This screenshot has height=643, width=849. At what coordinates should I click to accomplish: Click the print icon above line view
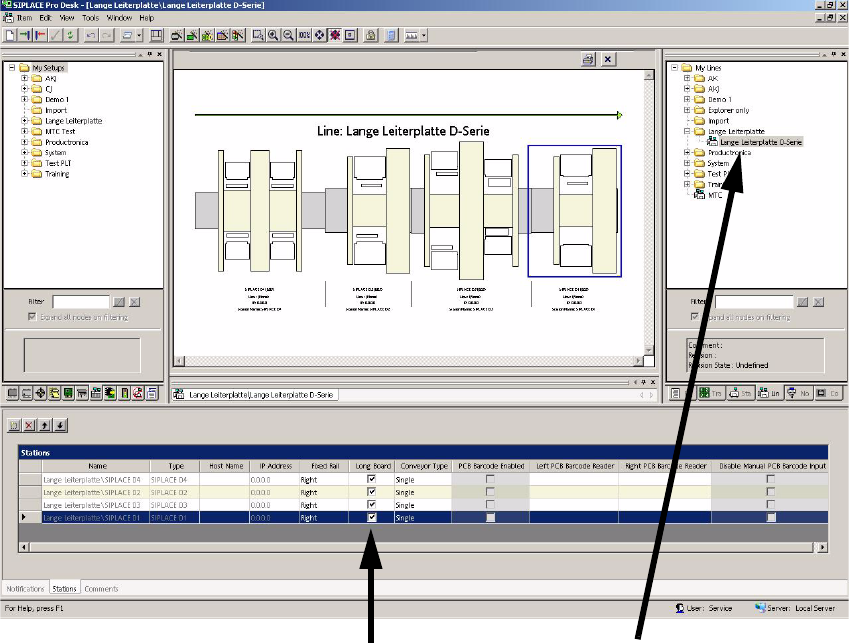tap(588, 60)
